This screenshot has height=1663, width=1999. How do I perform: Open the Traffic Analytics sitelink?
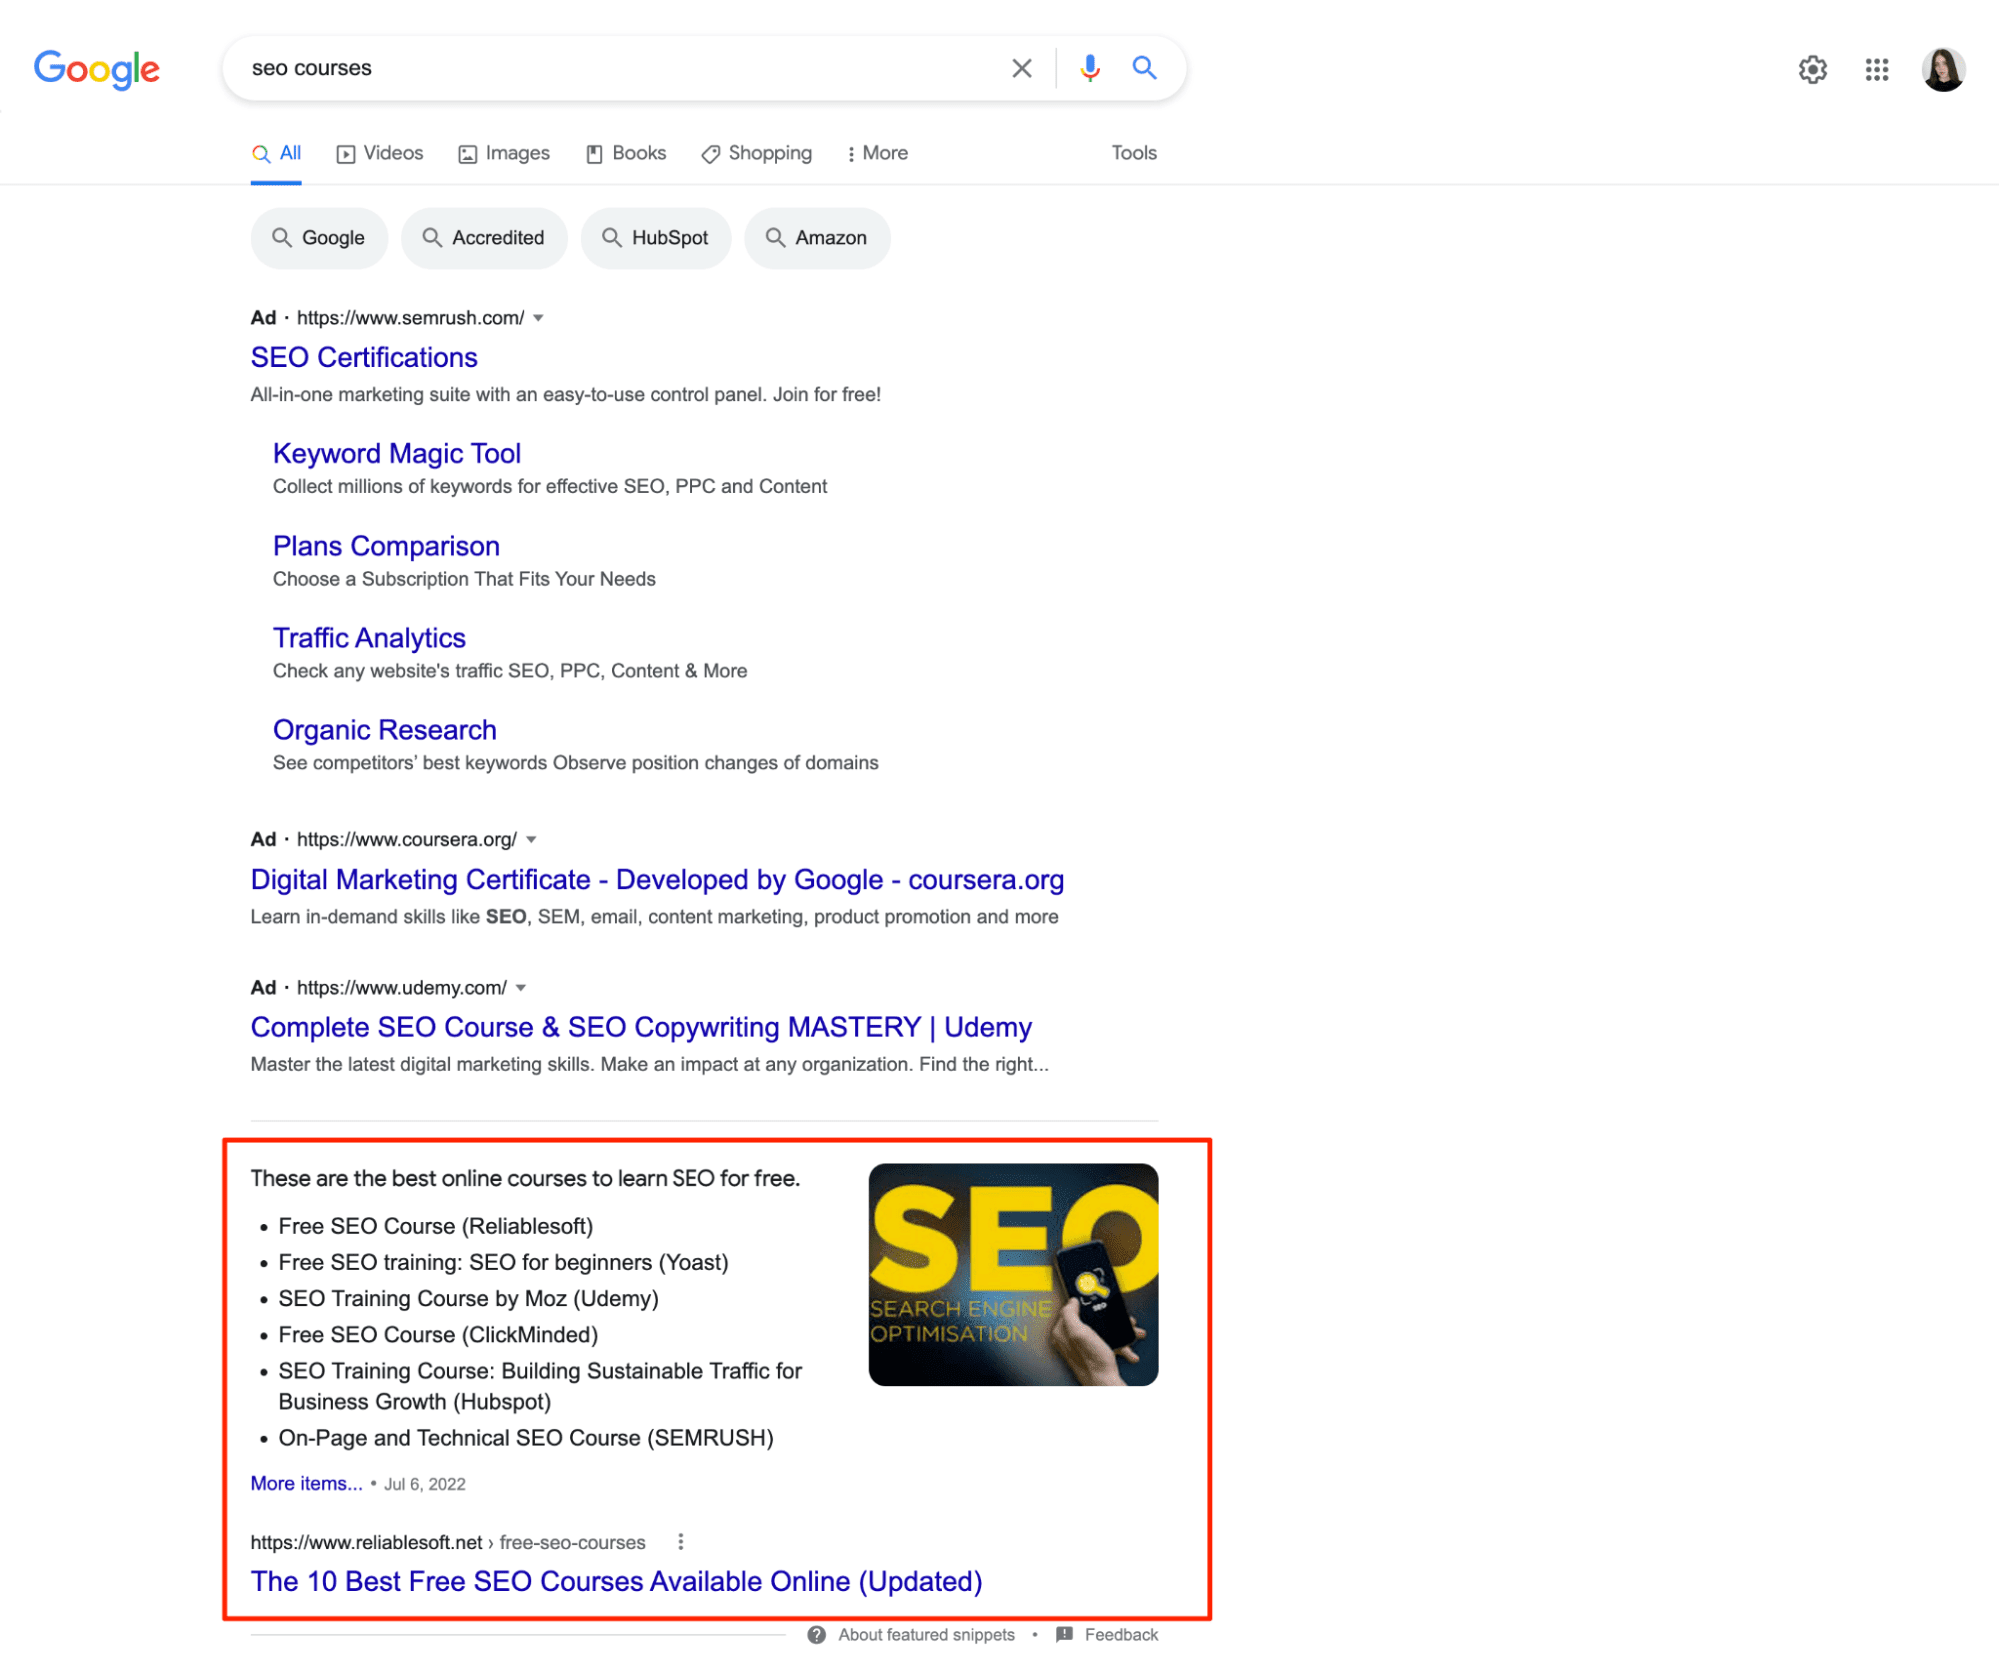(x=369, y=638)
